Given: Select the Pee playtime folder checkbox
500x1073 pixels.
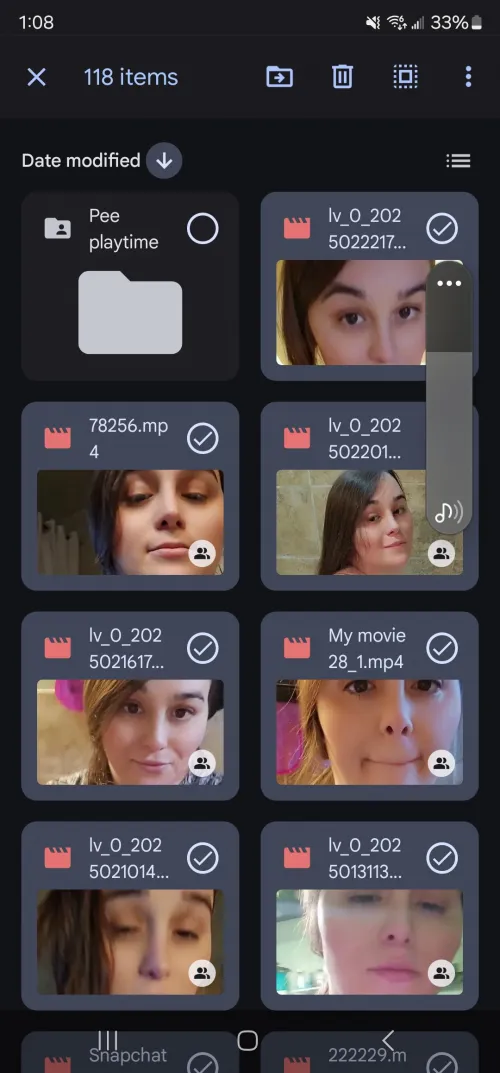Looking at the screenshot, I should point(202,229).
